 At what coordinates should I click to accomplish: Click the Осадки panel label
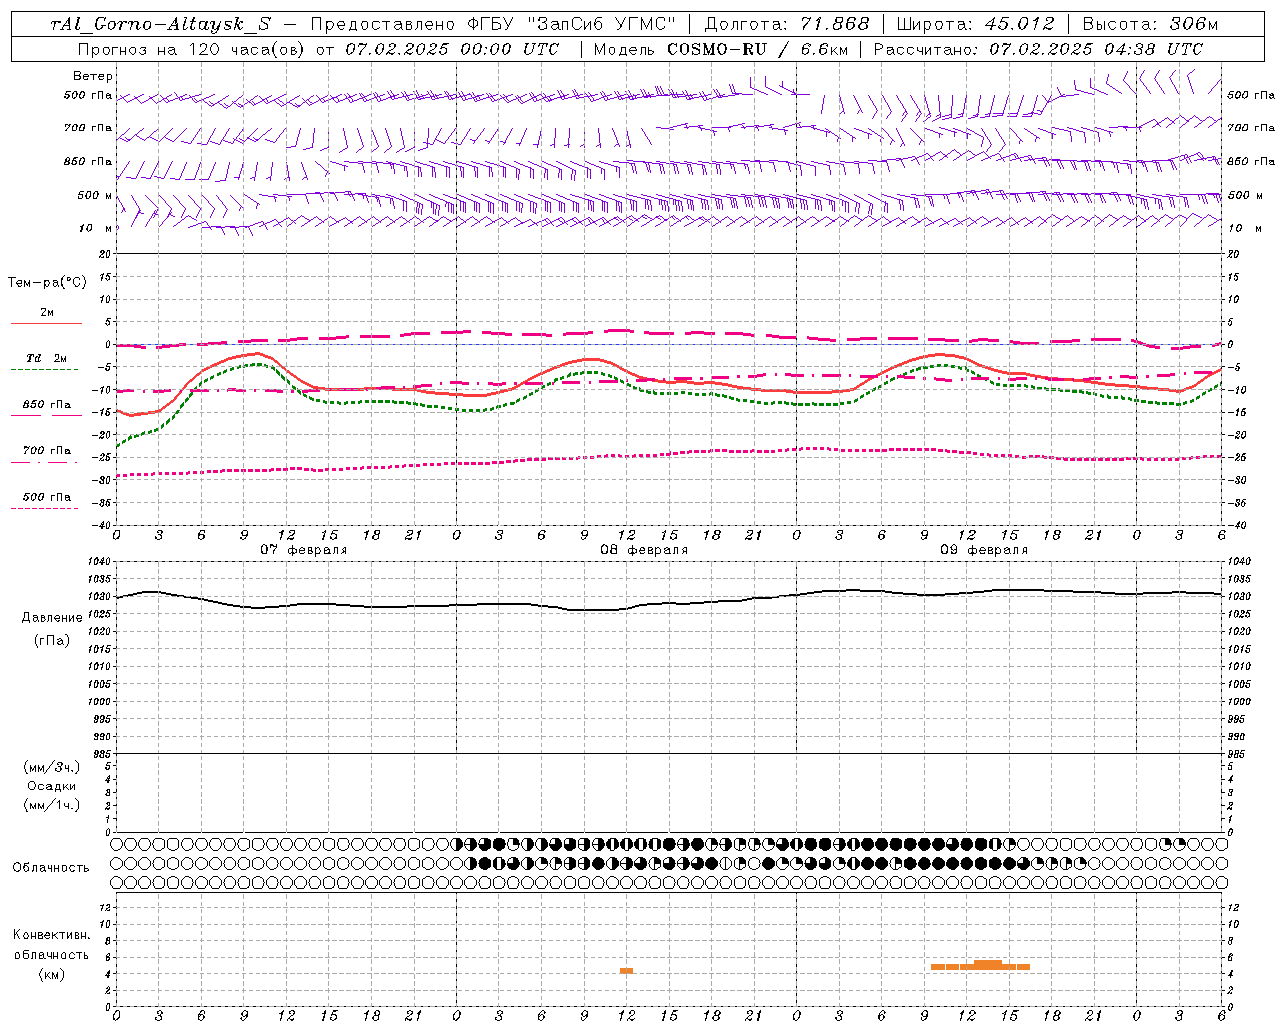(52, 786)
